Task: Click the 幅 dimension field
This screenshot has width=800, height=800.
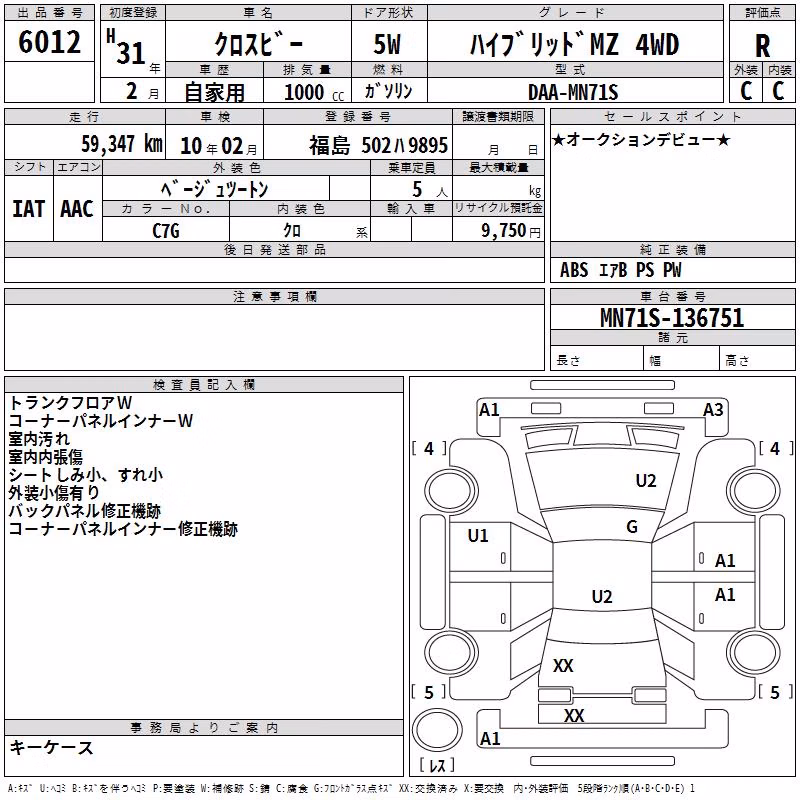Action: point(681,360)
